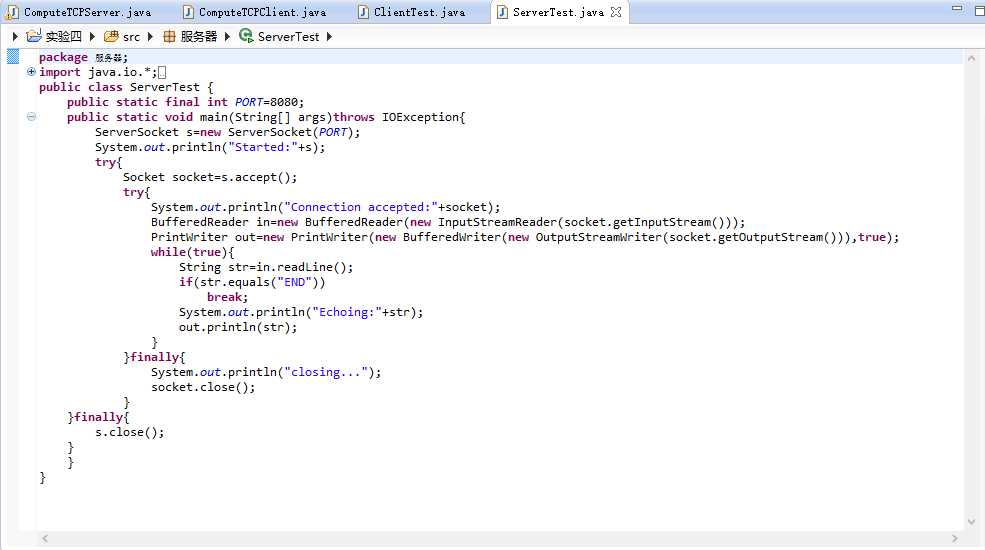Select ServerTest in the breadcrumb
Viewport: 985px width, 550px height.
coord(288,37)
